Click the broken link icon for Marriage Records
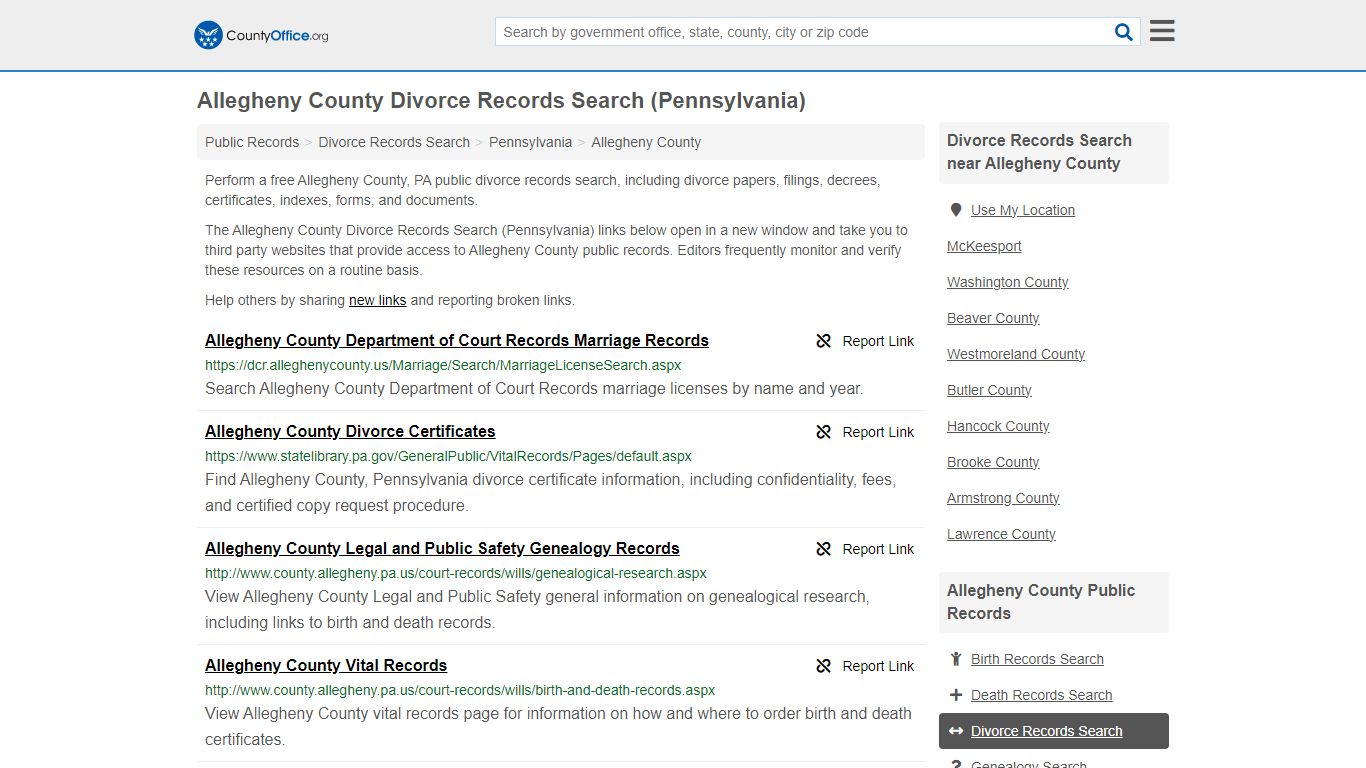 (824, 341)
